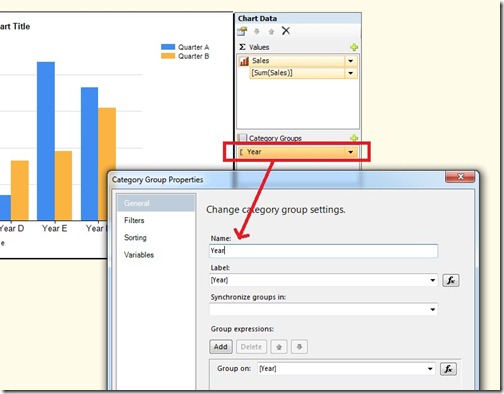Open the Group on dropdown

point(430,369)
